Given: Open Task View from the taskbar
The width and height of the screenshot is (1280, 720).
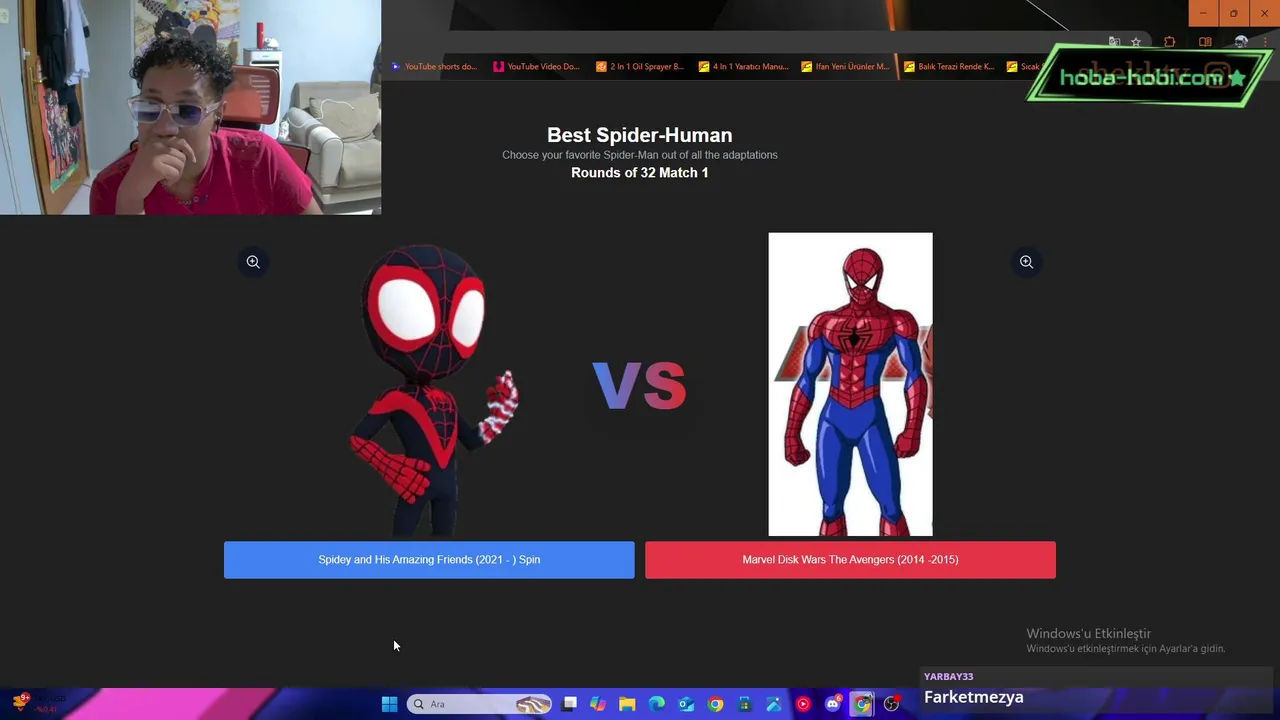Looking at the screenshot, I should click(x=570, y=704).
